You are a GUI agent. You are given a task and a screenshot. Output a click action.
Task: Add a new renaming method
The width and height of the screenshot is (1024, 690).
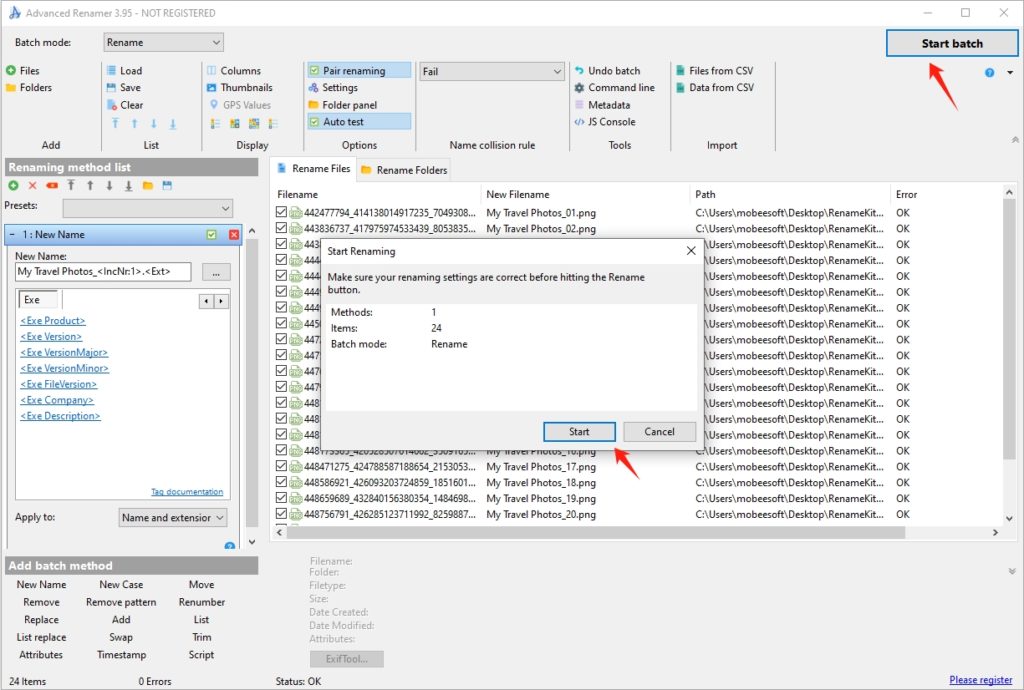[x=11, y=185]
